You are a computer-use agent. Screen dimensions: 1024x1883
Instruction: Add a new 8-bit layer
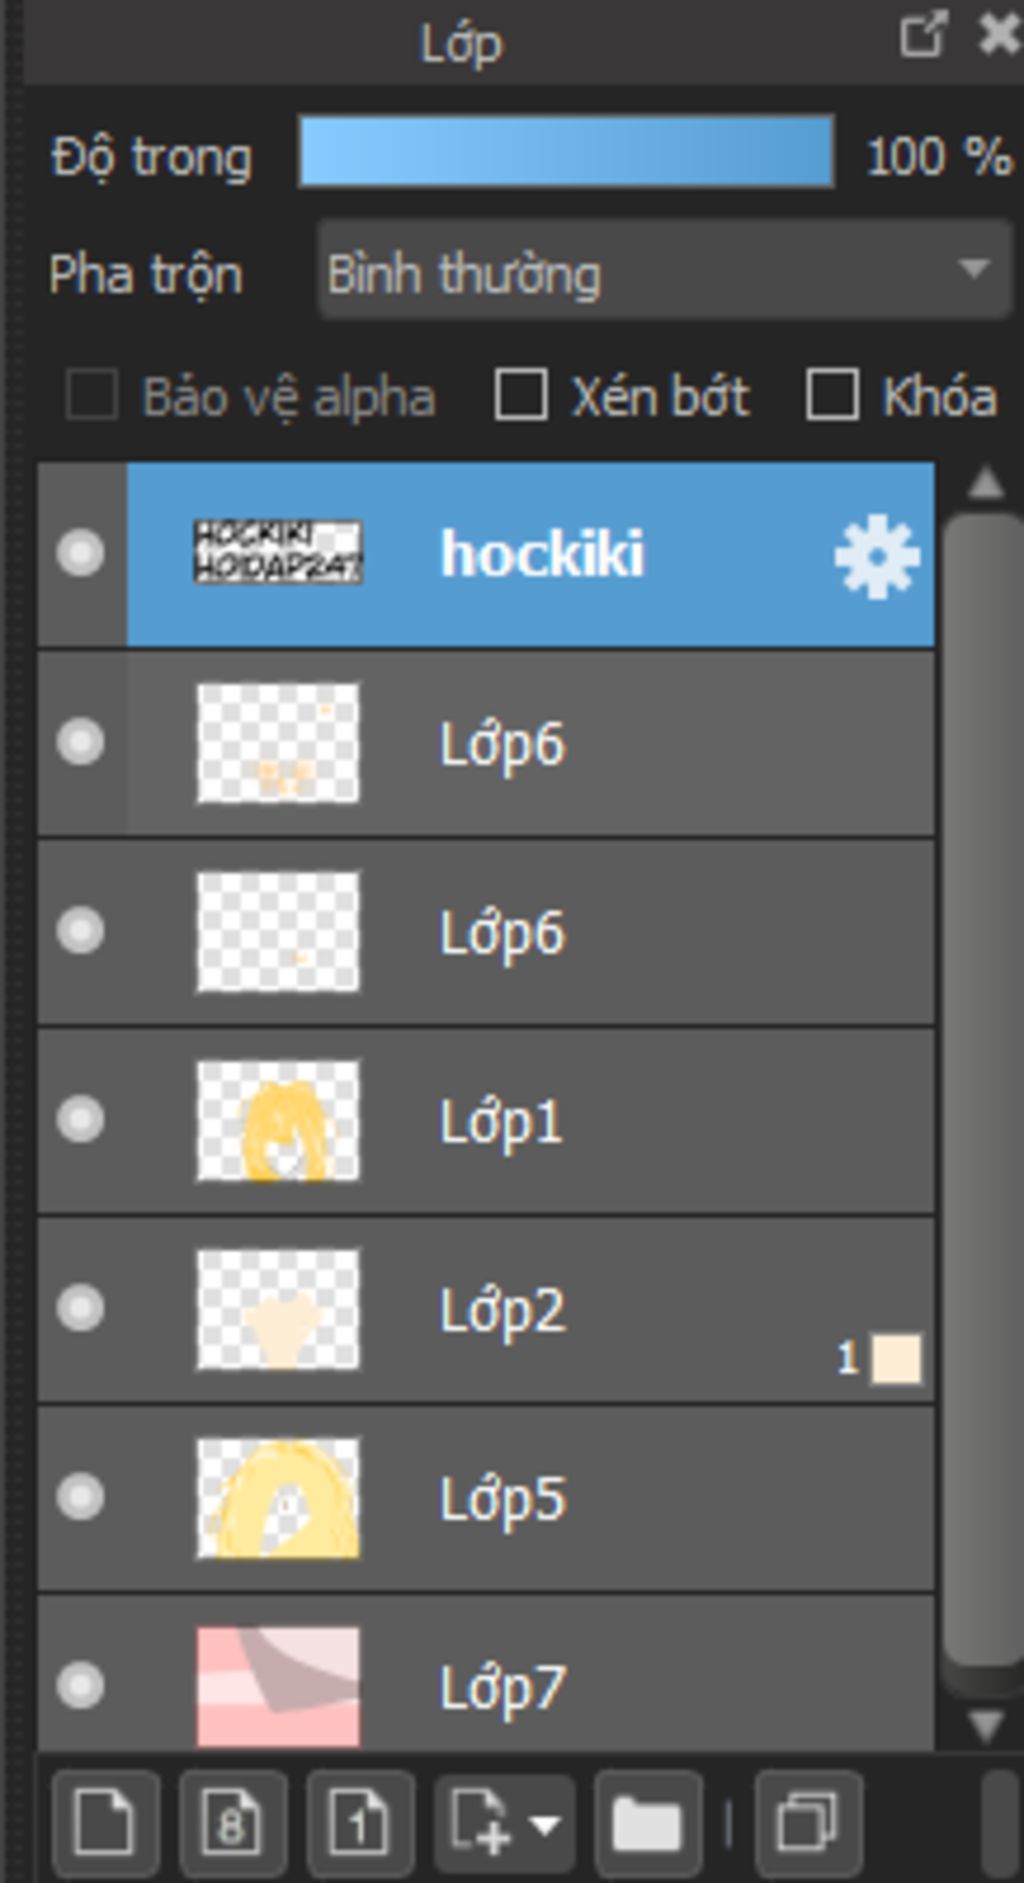(232, 1823)
